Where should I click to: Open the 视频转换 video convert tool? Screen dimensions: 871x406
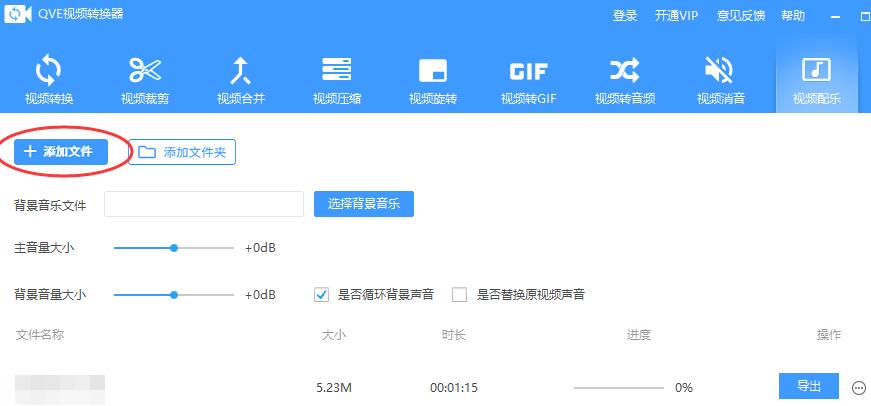[49, 79]
